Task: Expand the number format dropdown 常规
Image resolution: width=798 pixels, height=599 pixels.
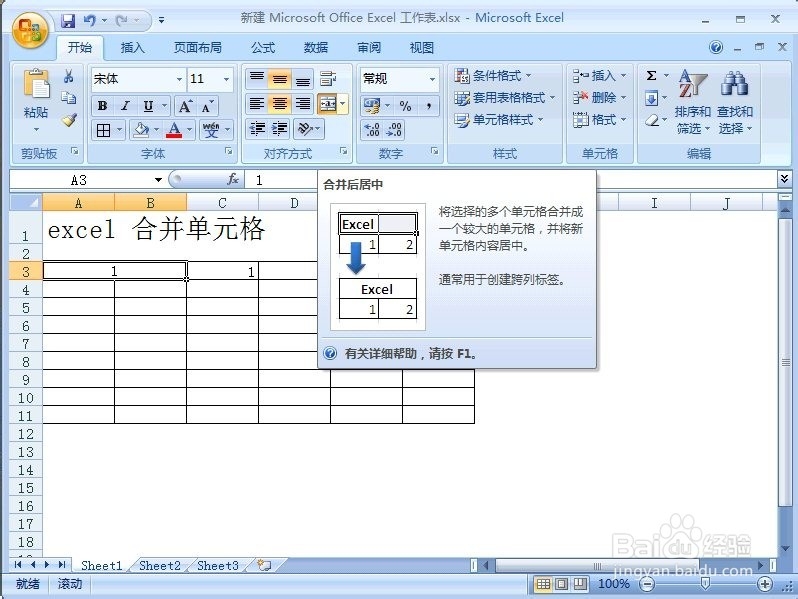Action: tap(432, 79)
